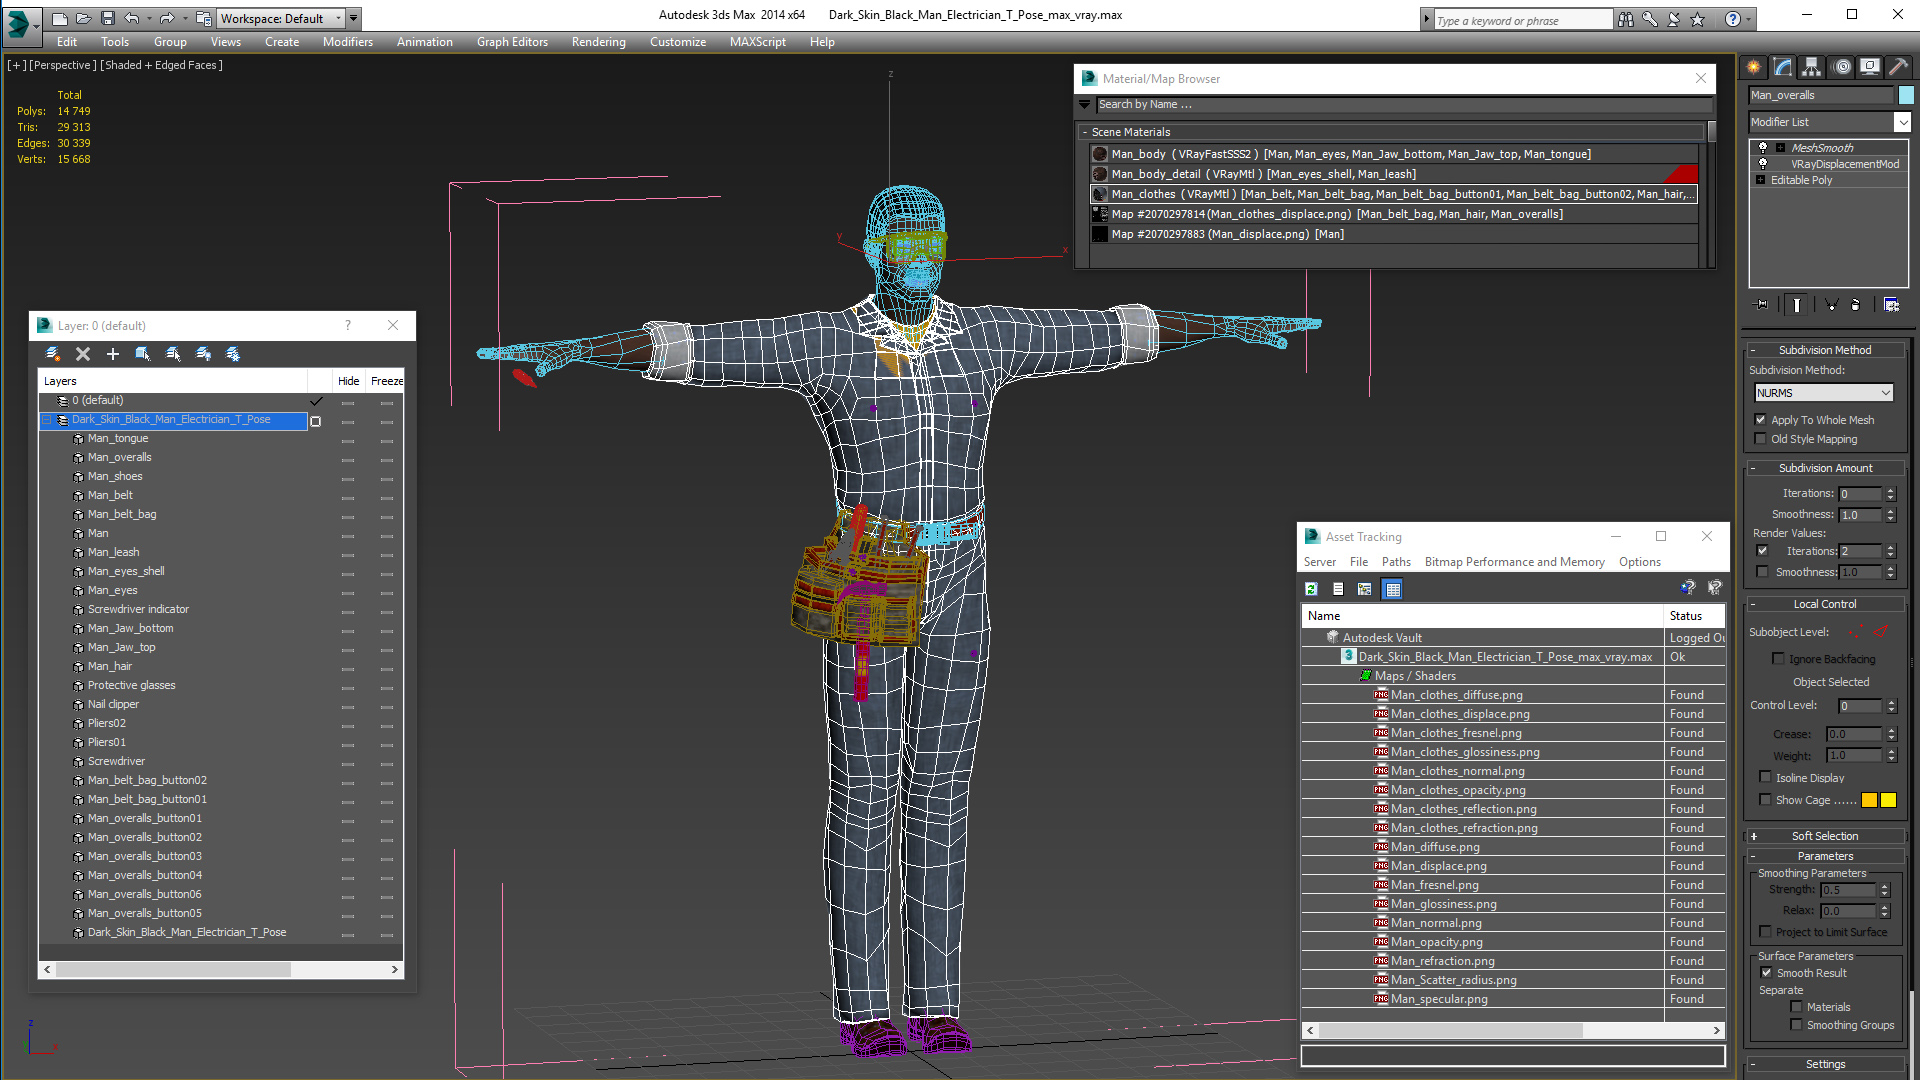Open the Modifiers menu
Image resolution: width=1920 pixels, height=1080 pixels.
point(347,42)
